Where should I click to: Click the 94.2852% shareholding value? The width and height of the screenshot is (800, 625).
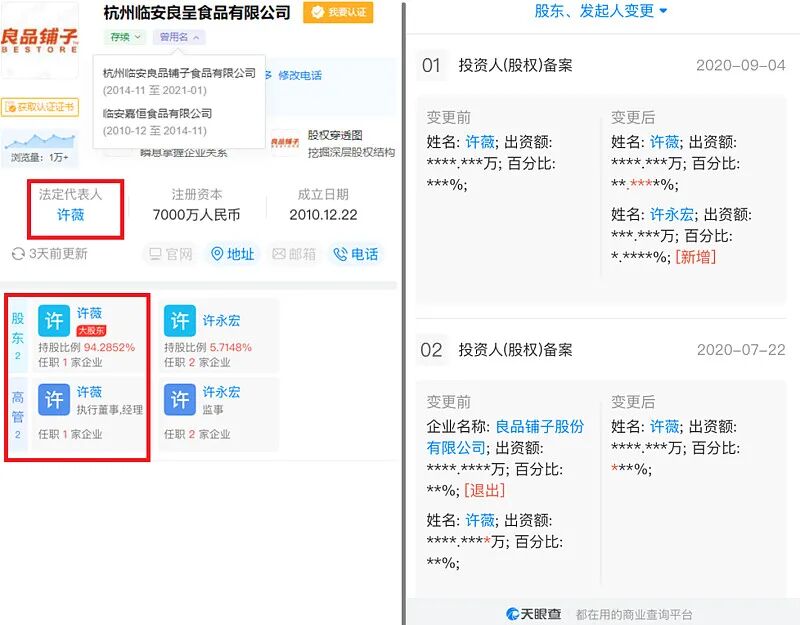point(109,347)
